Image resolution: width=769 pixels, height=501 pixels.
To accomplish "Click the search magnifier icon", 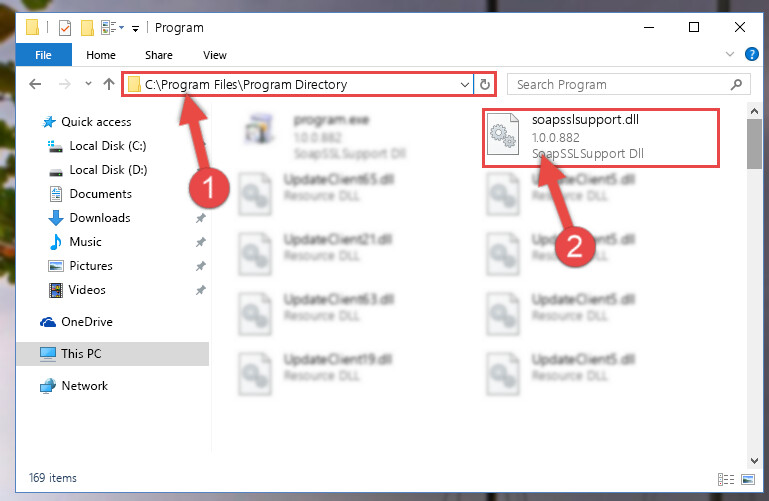I will (736, 84).
